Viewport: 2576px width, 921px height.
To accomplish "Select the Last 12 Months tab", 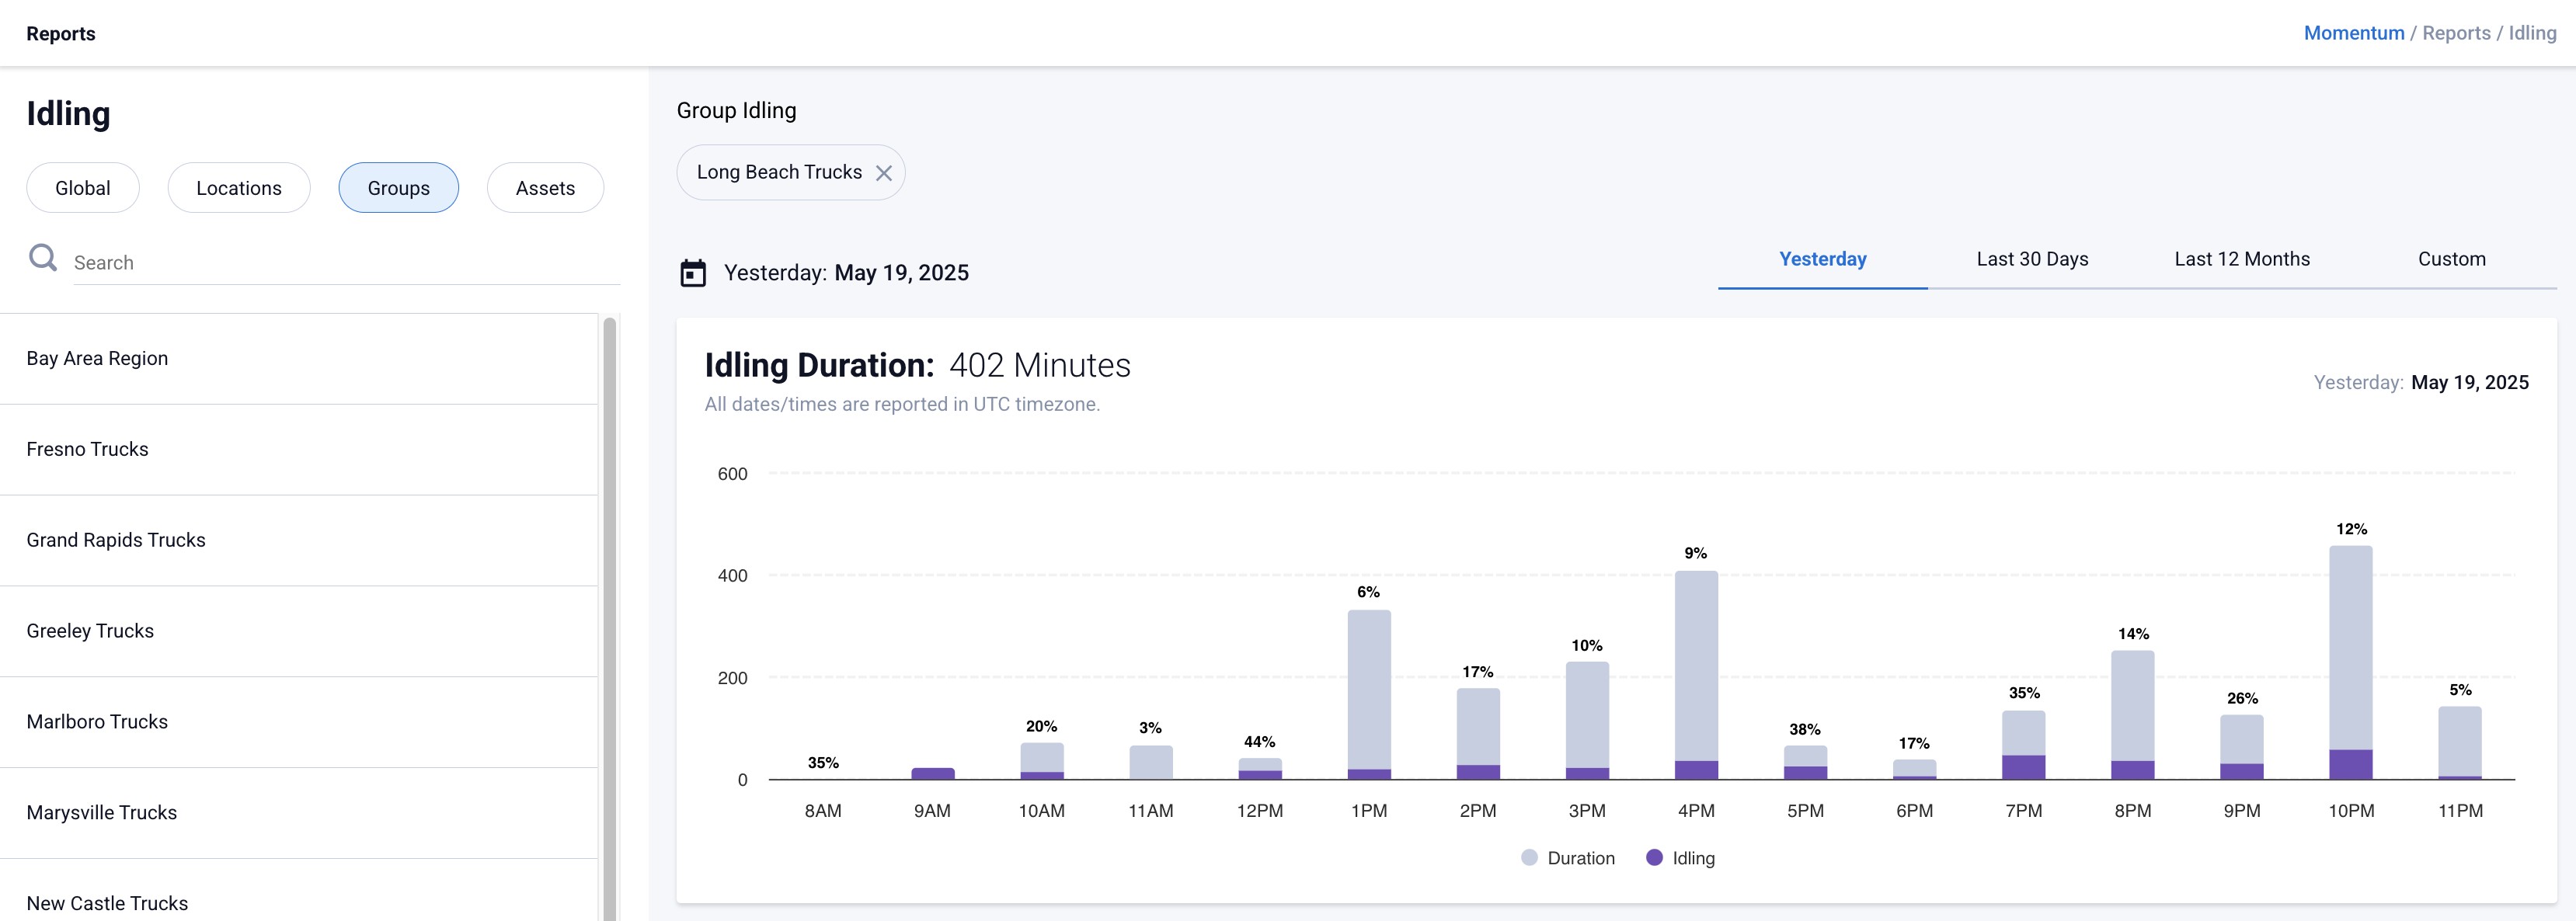I will pos(2242,258).
